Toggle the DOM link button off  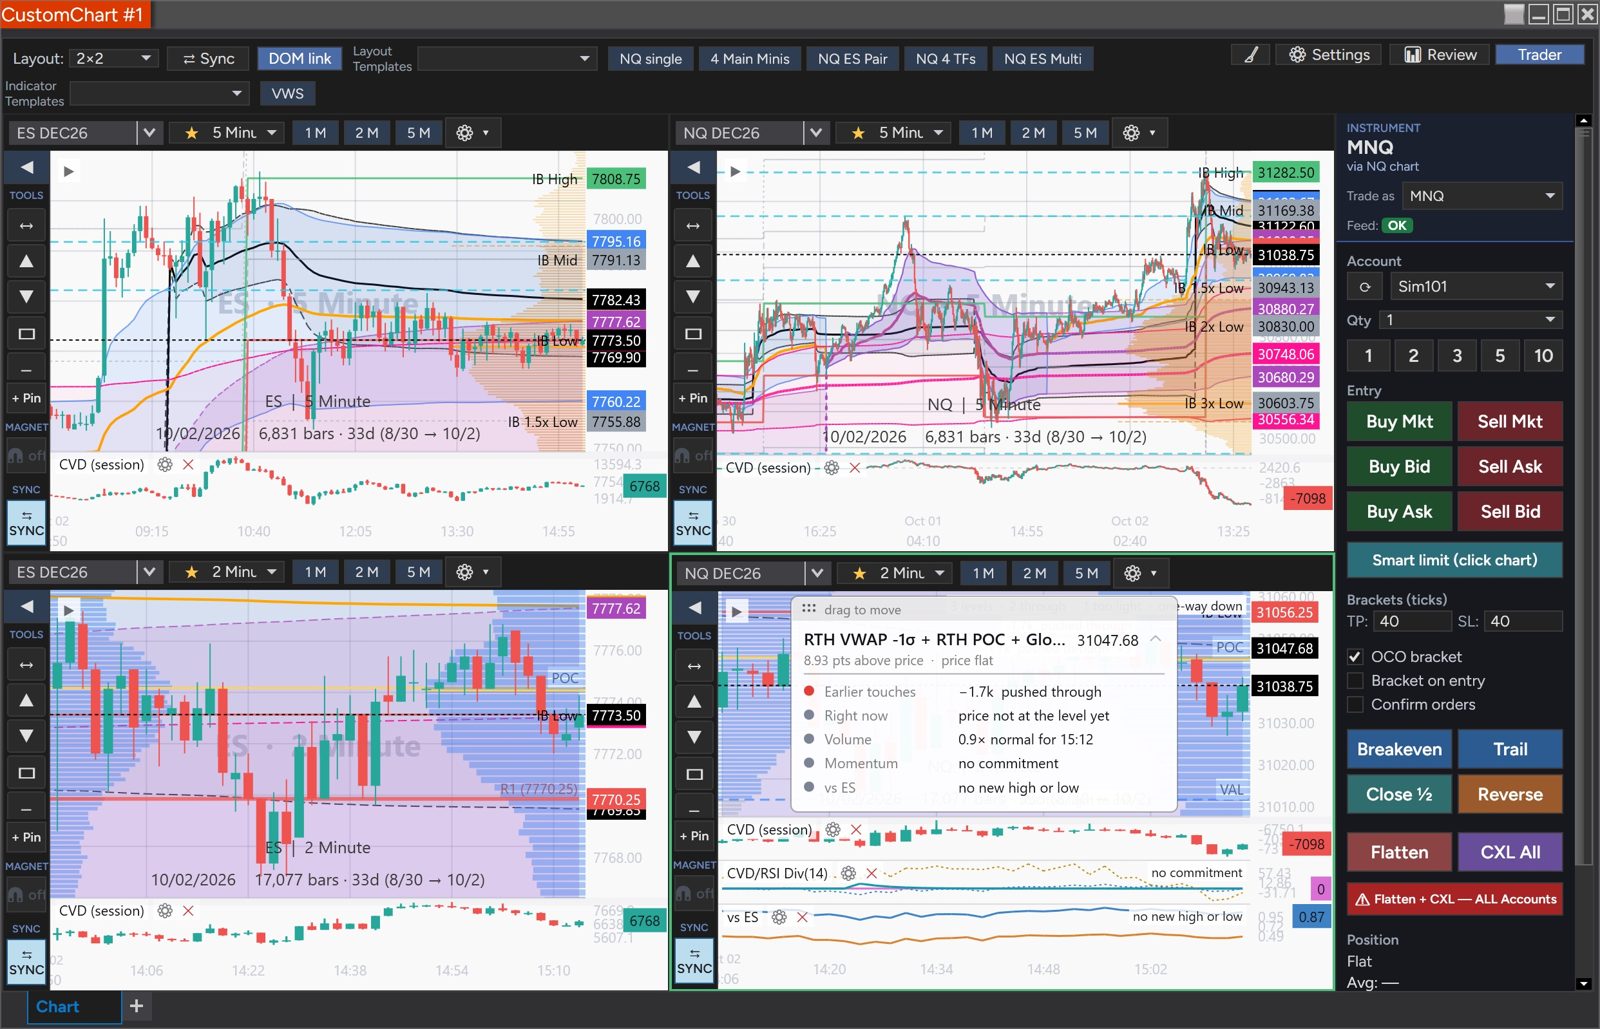(x=299, y=59)
